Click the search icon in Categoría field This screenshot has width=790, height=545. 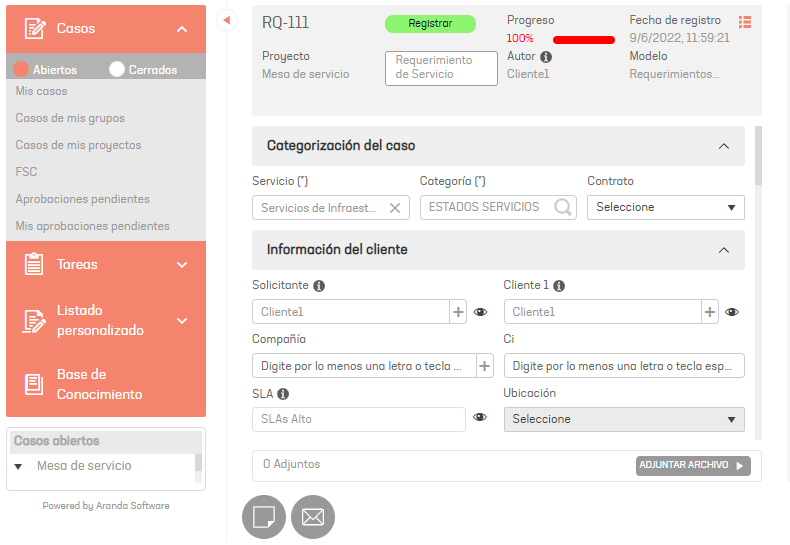click(x=563, y=208)
